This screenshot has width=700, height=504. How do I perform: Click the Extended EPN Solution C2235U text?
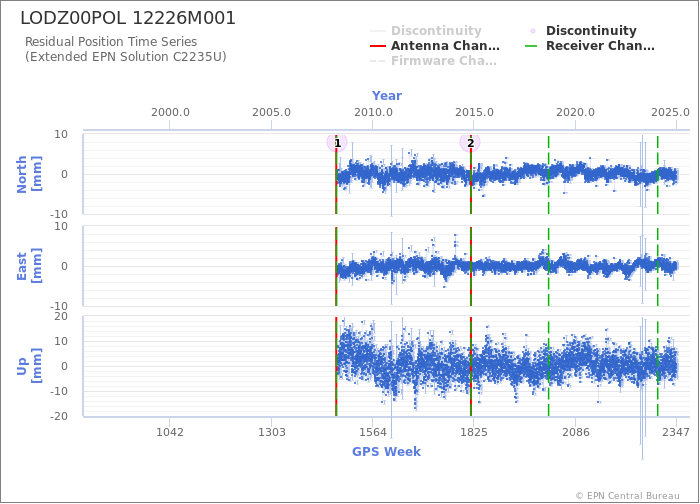125,57
